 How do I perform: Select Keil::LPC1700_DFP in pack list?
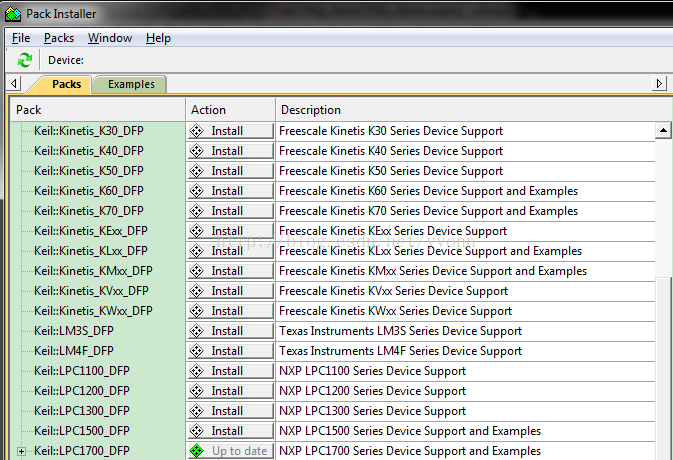click(x=82, y=451)
